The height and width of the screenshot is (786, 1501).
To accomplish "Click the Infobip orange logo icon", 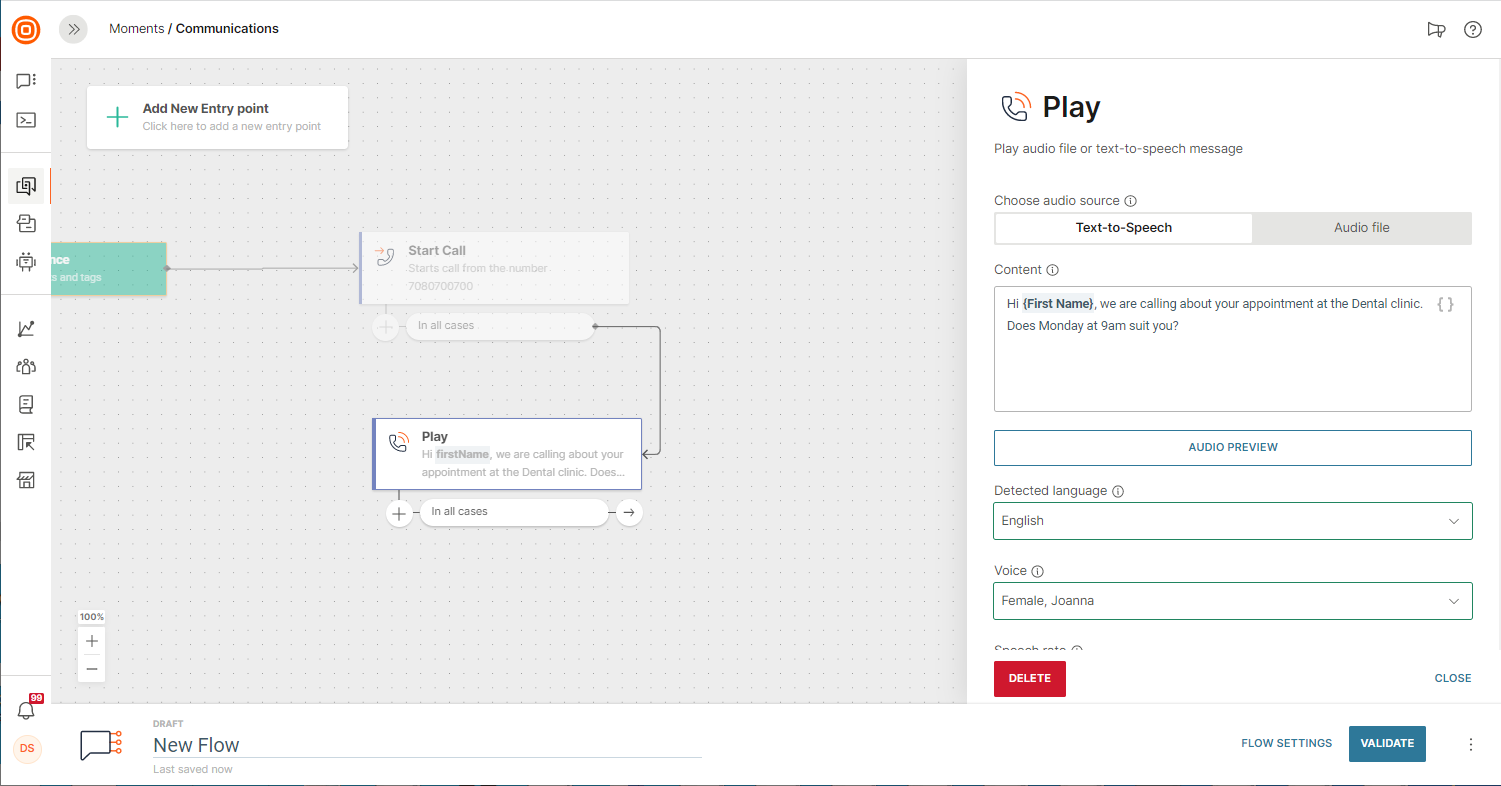I will [x=26, y=30].
